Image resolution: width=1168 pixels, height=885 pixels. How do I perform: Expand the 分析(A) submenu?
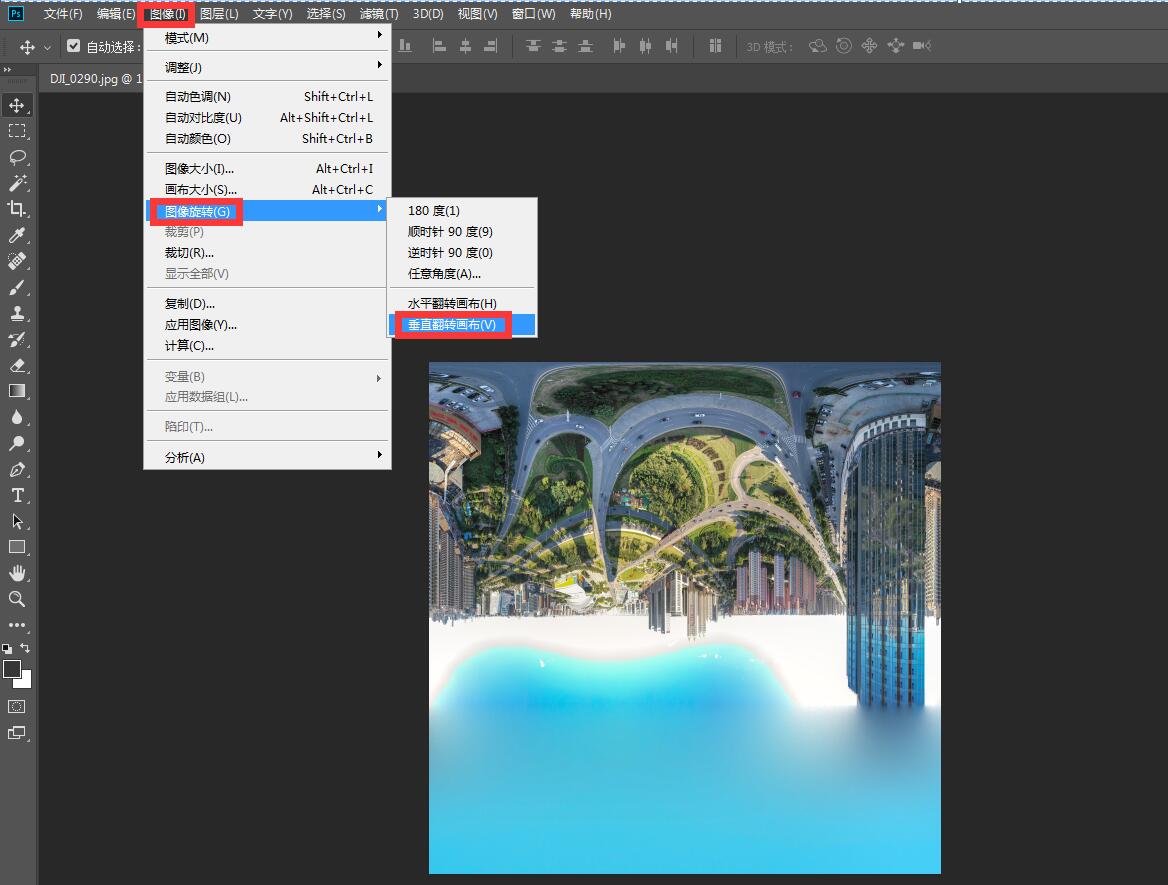pos(267,457)
